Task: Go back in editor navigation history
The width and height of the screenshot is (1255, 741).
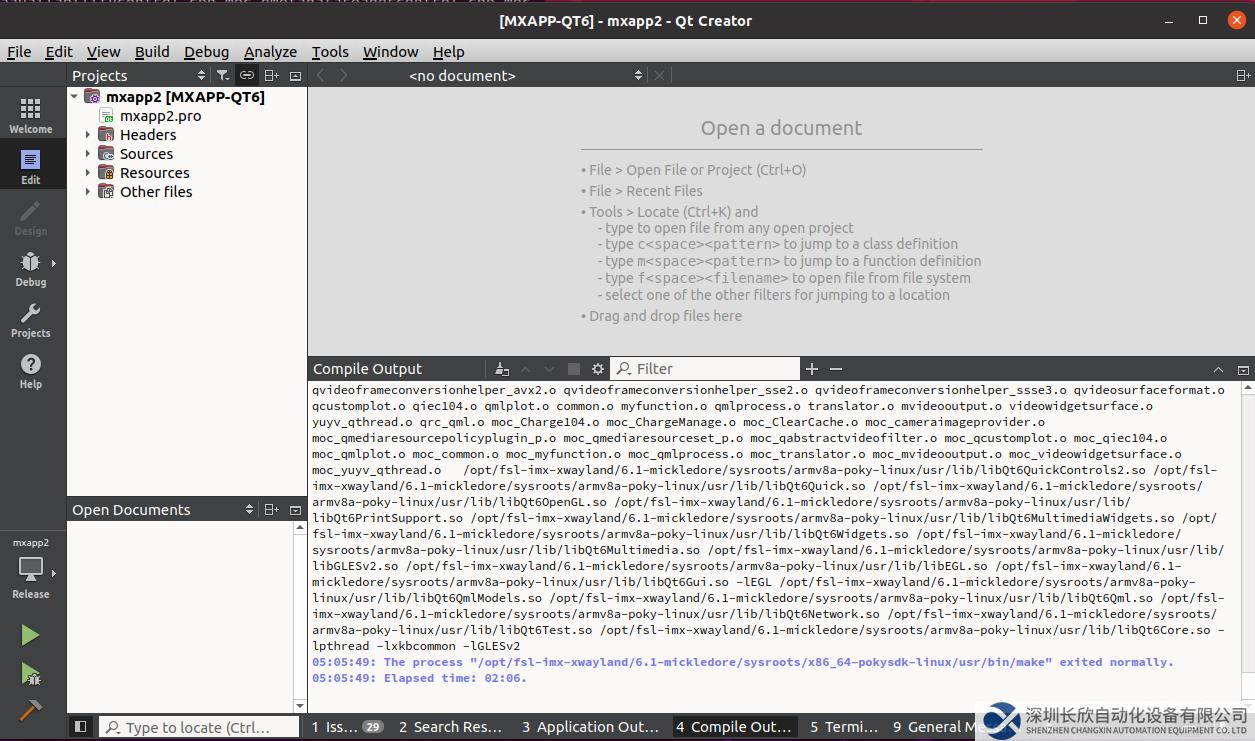Action: pos(321,75)
